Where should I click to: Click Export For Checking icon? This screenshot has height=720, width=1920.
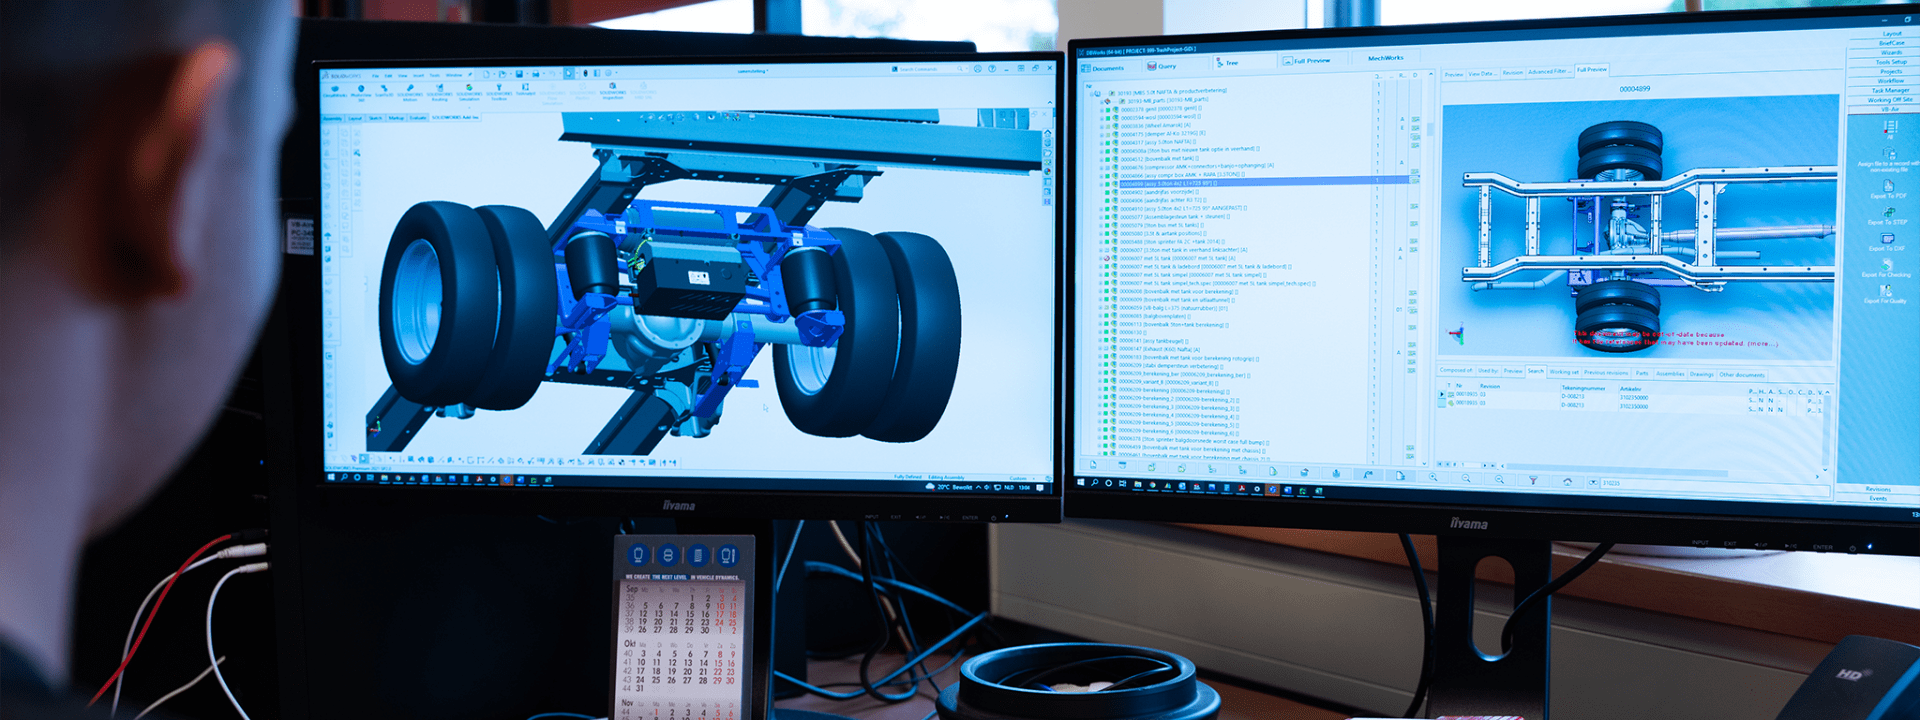[1887, 264]
